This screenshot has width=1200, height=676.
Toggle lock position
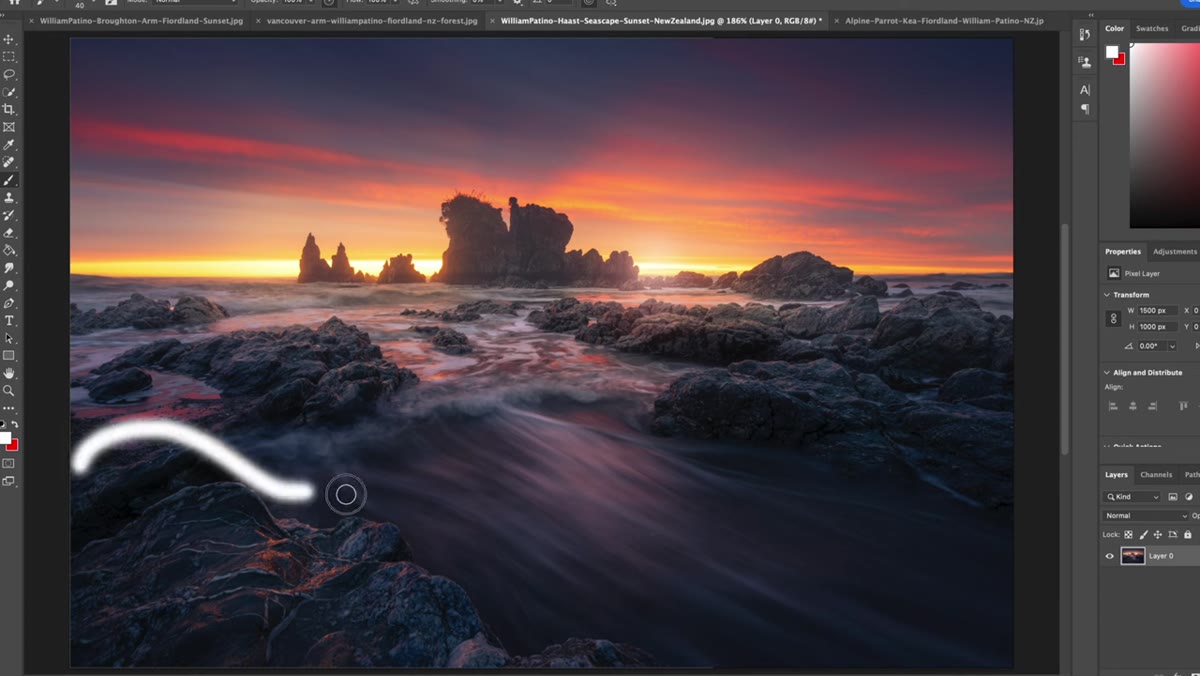pyautogui.click(x=1158, y=535)
